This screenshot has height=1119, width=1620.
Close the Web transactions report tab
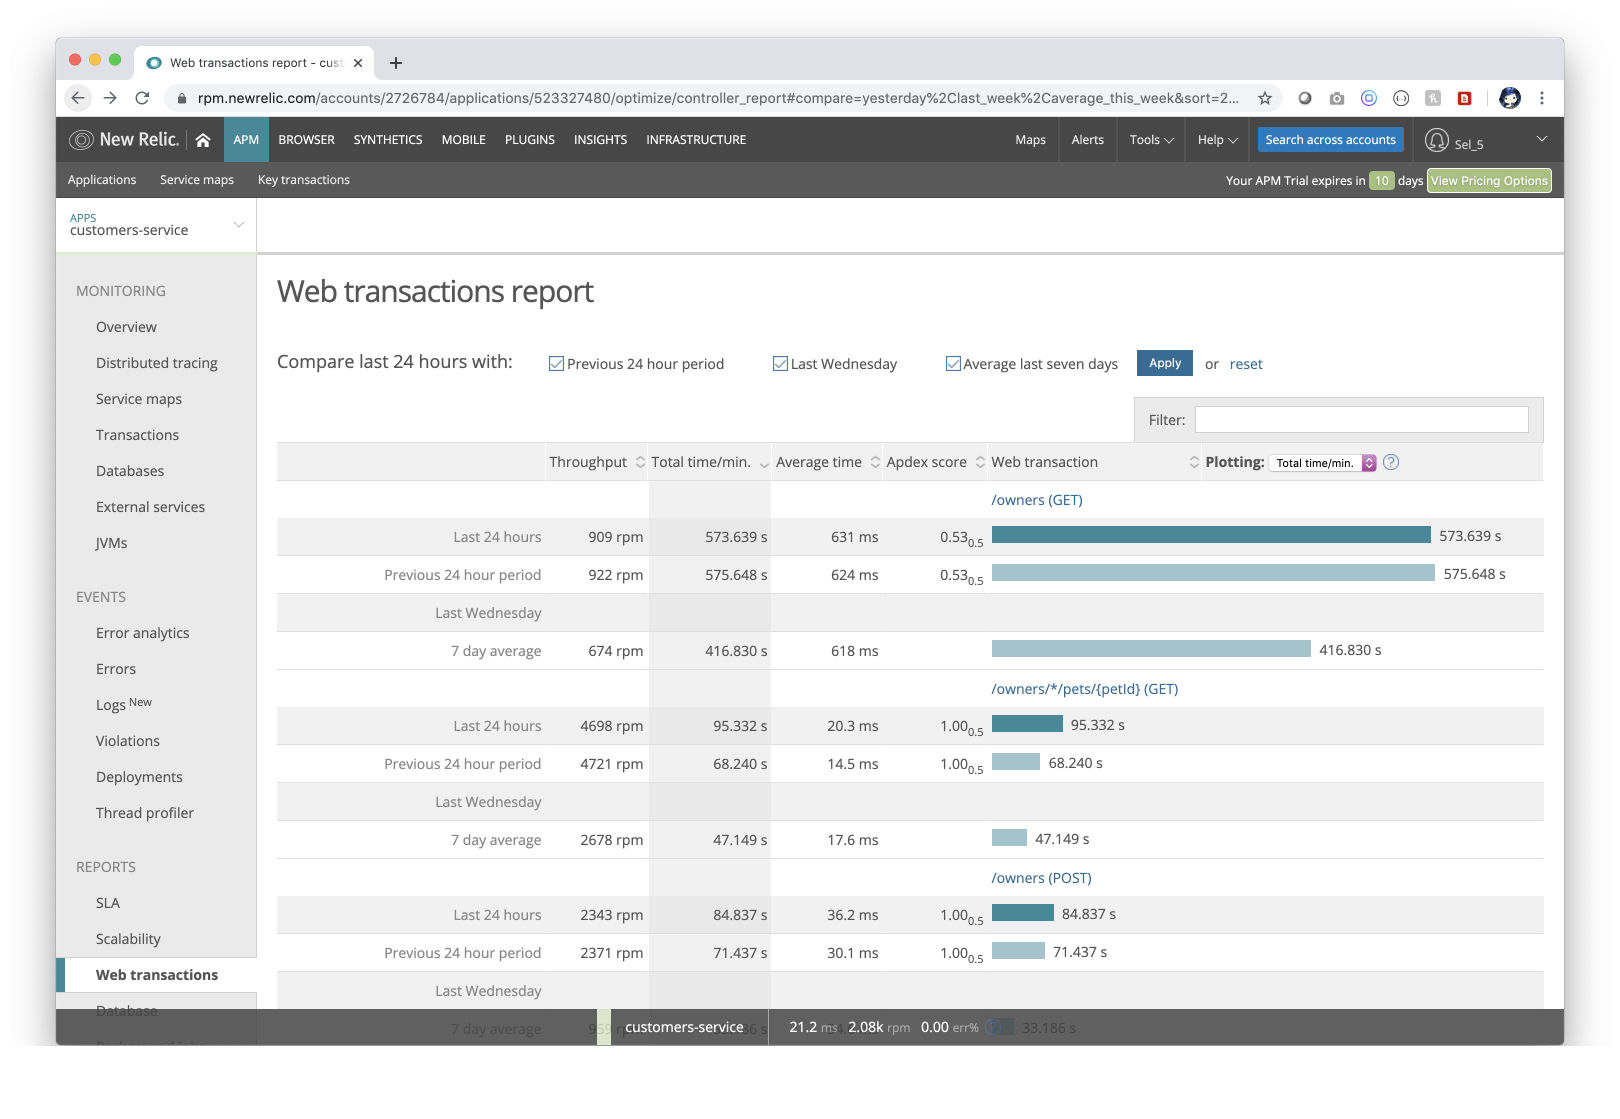358,63
